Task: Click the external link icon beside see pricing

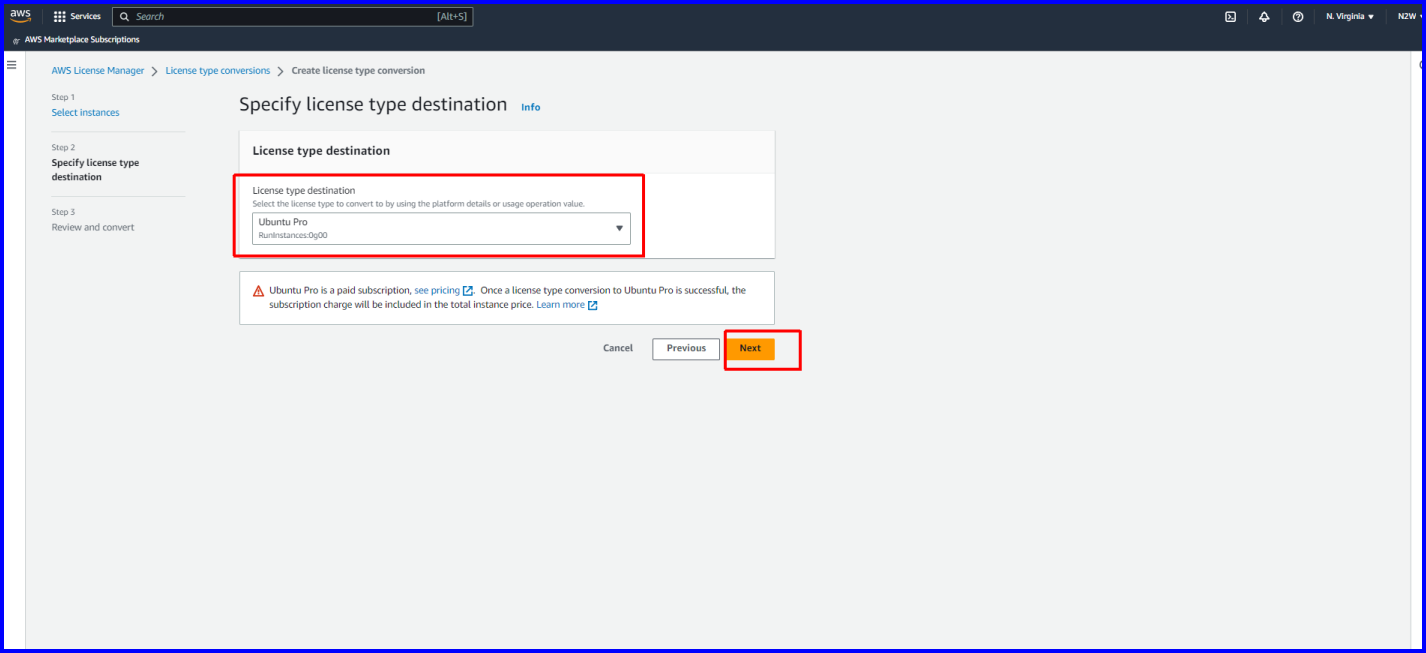Action: 468,291
